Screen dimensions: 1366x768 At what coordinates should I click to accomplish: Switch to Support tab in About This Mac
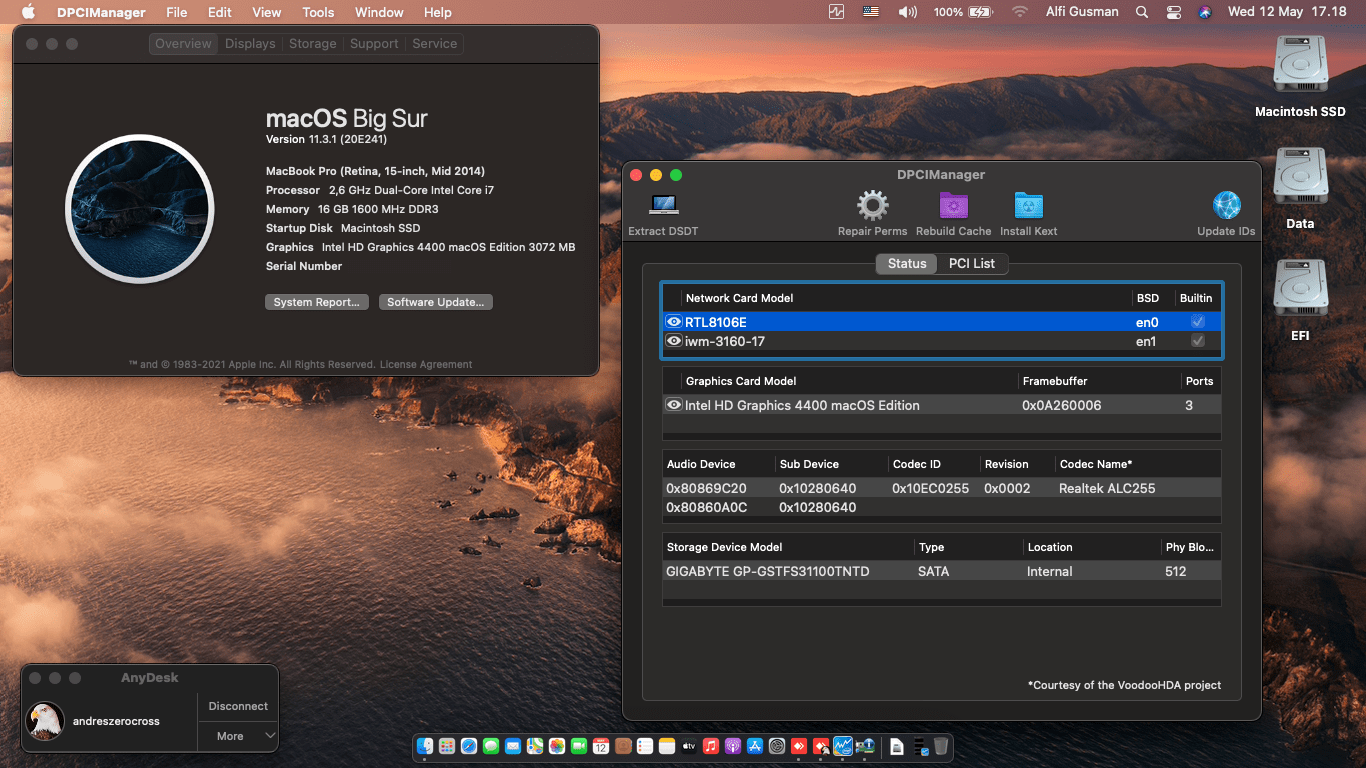374,44
